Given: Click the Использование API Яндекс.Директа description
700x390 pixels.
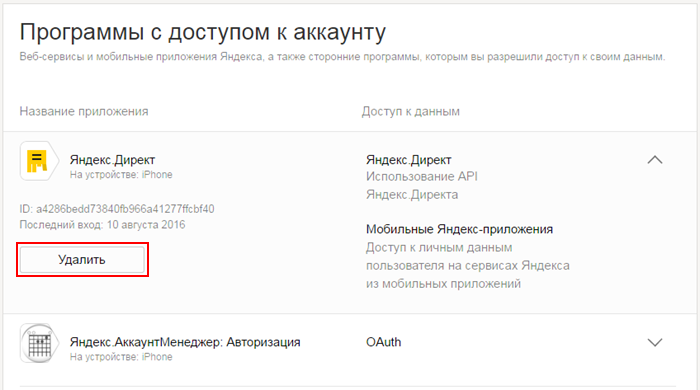Looking at the screenshot, I should 422,186.
